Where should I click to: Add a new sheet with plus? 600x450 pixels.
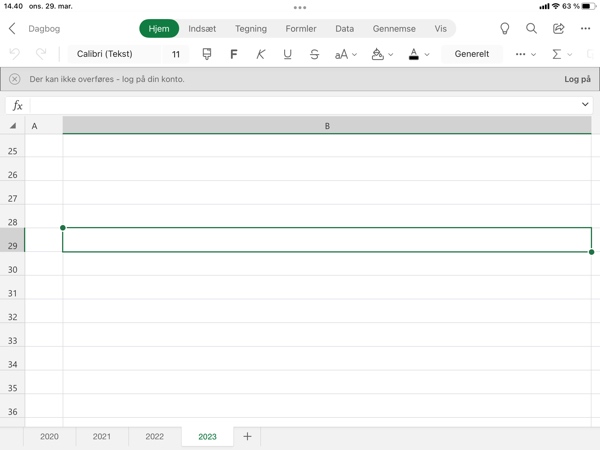tap(248, 436)
